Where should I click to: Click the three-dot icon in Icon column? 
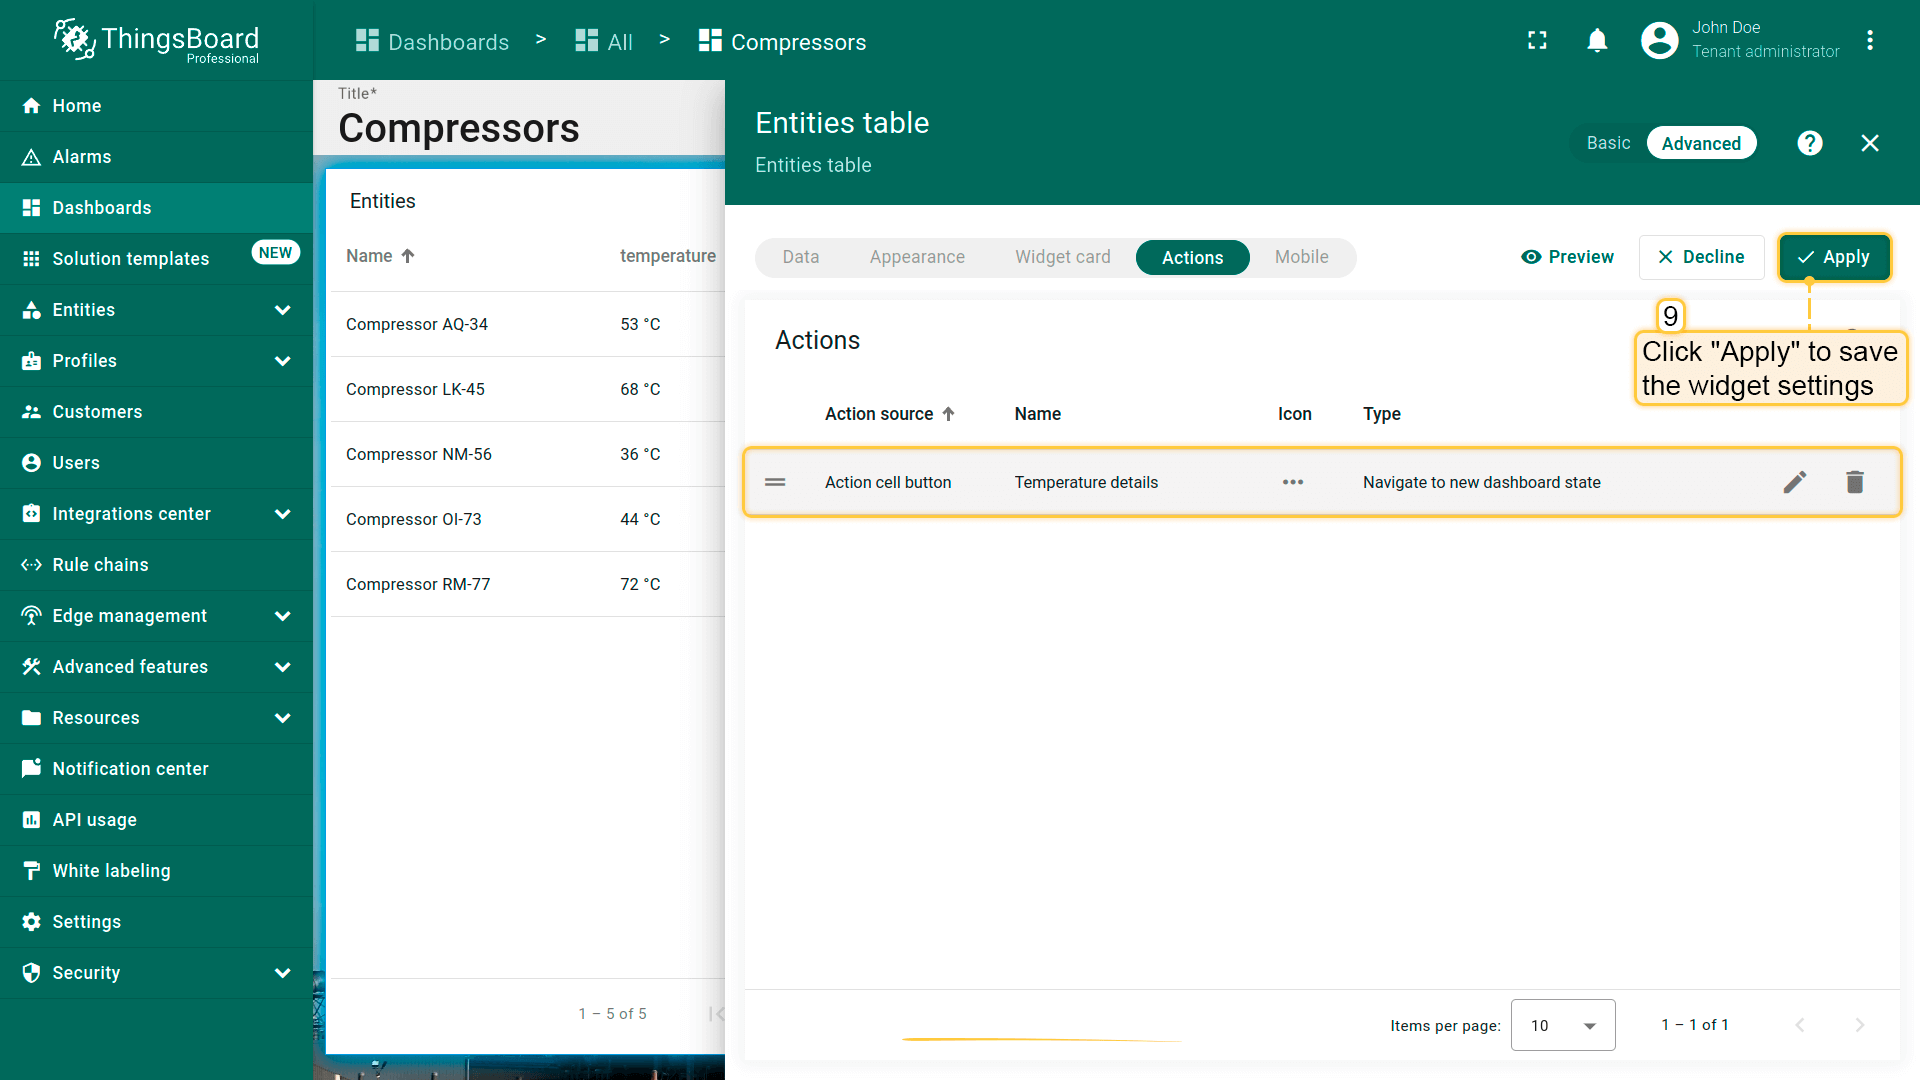[x=1292, y=482]
